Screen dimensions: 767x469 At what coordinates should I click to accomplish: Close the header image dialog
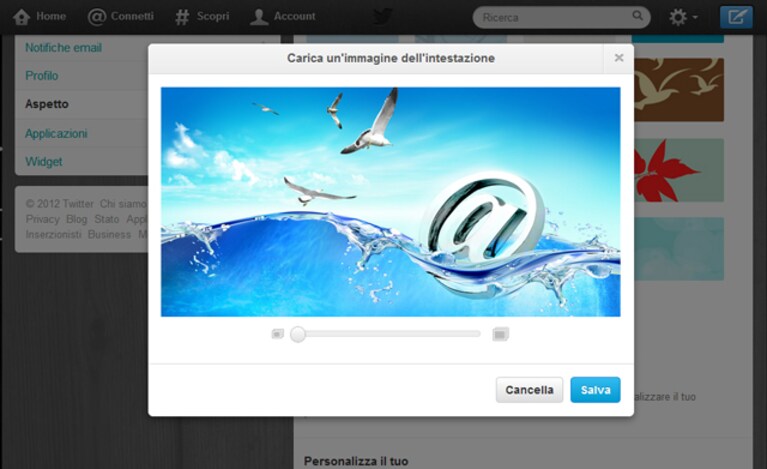[619, 58]
